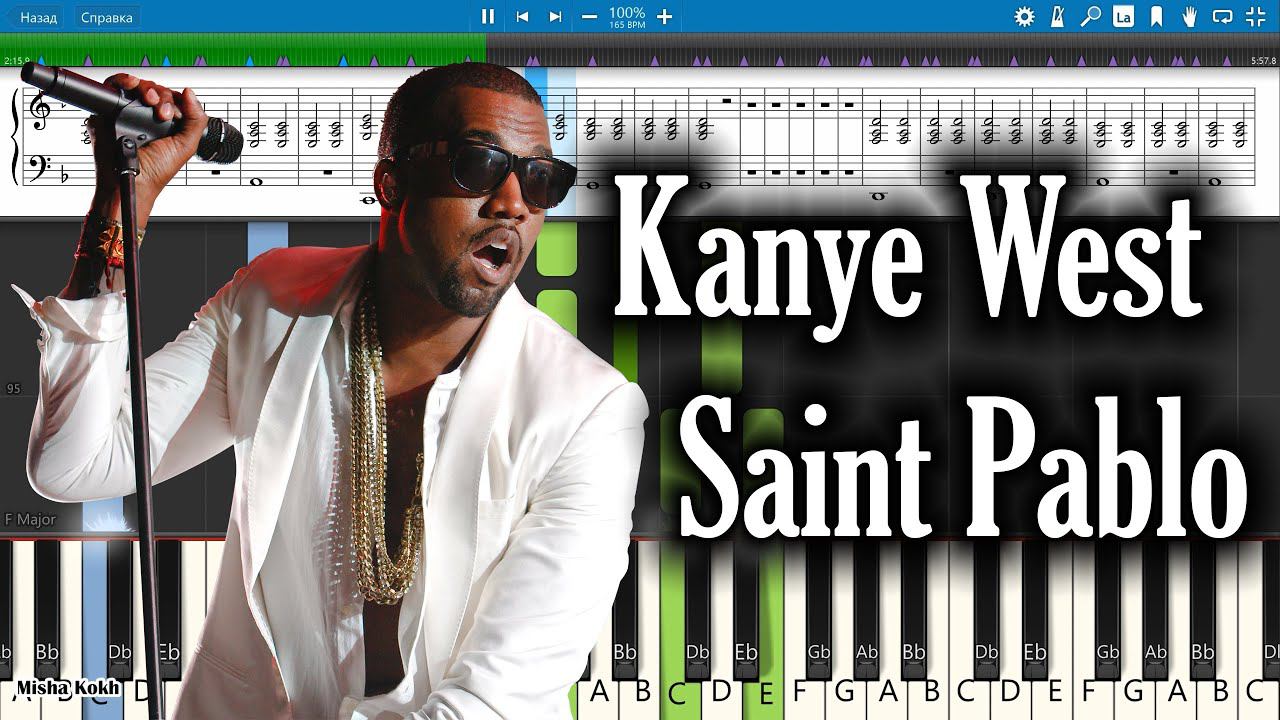Pause the song playback
The height and width of the screenshot is (720, 1280).
pos(488,16)
